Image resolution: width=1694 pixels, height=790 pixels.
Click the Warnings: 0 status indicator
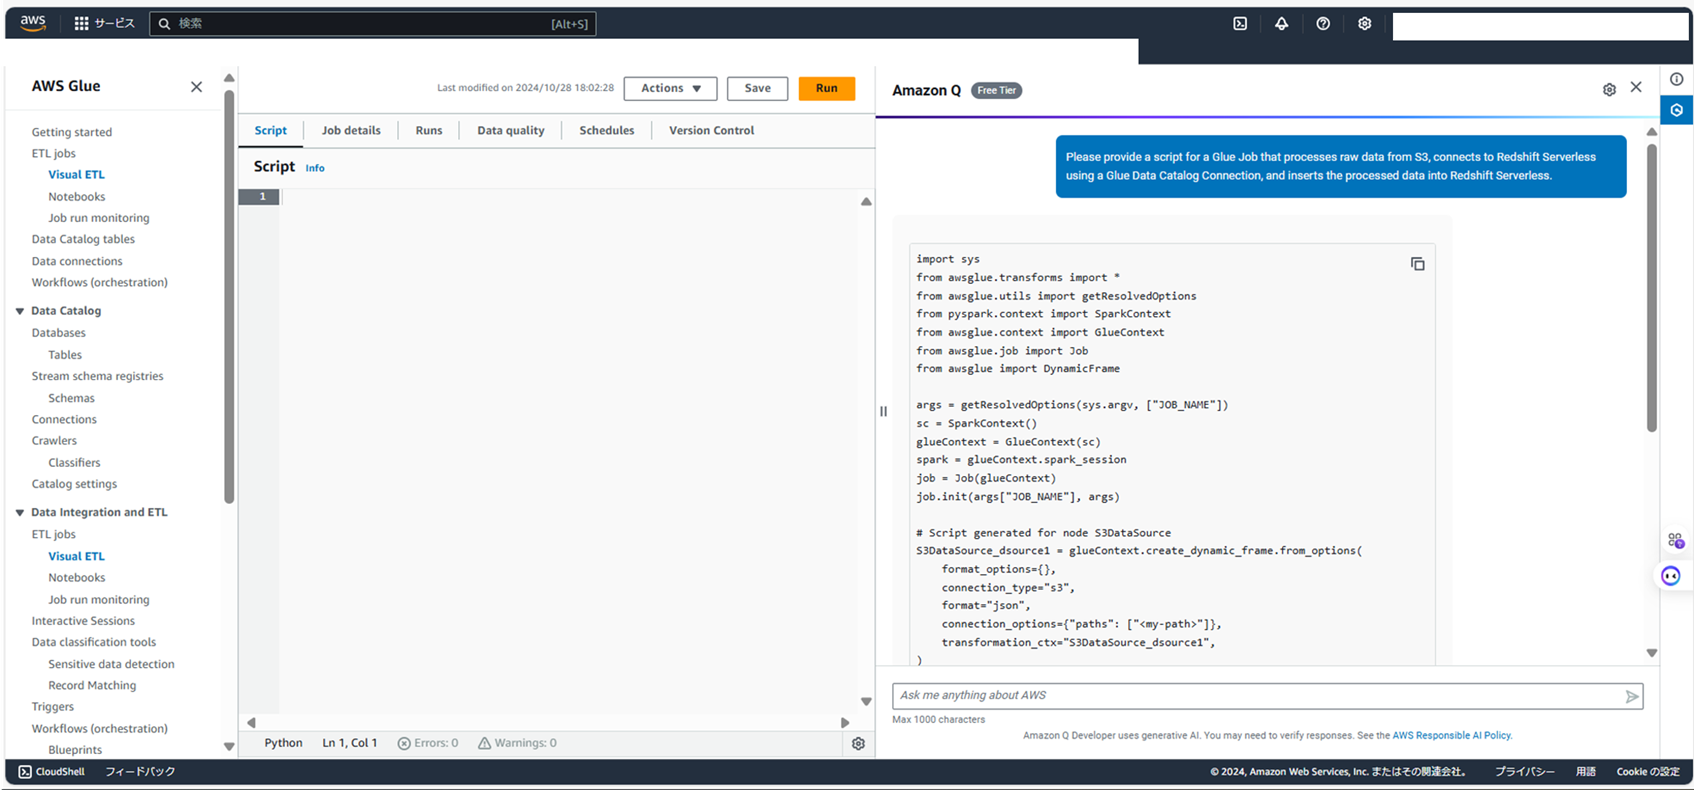pyautogui.click(x=517, y=743)
